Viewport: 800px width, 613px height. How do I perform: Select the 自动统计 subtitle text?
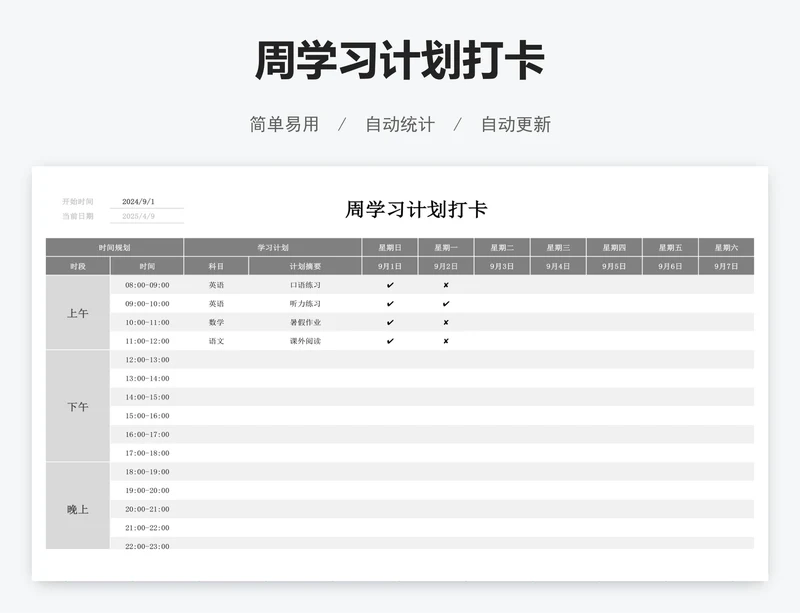click(400, 124)
